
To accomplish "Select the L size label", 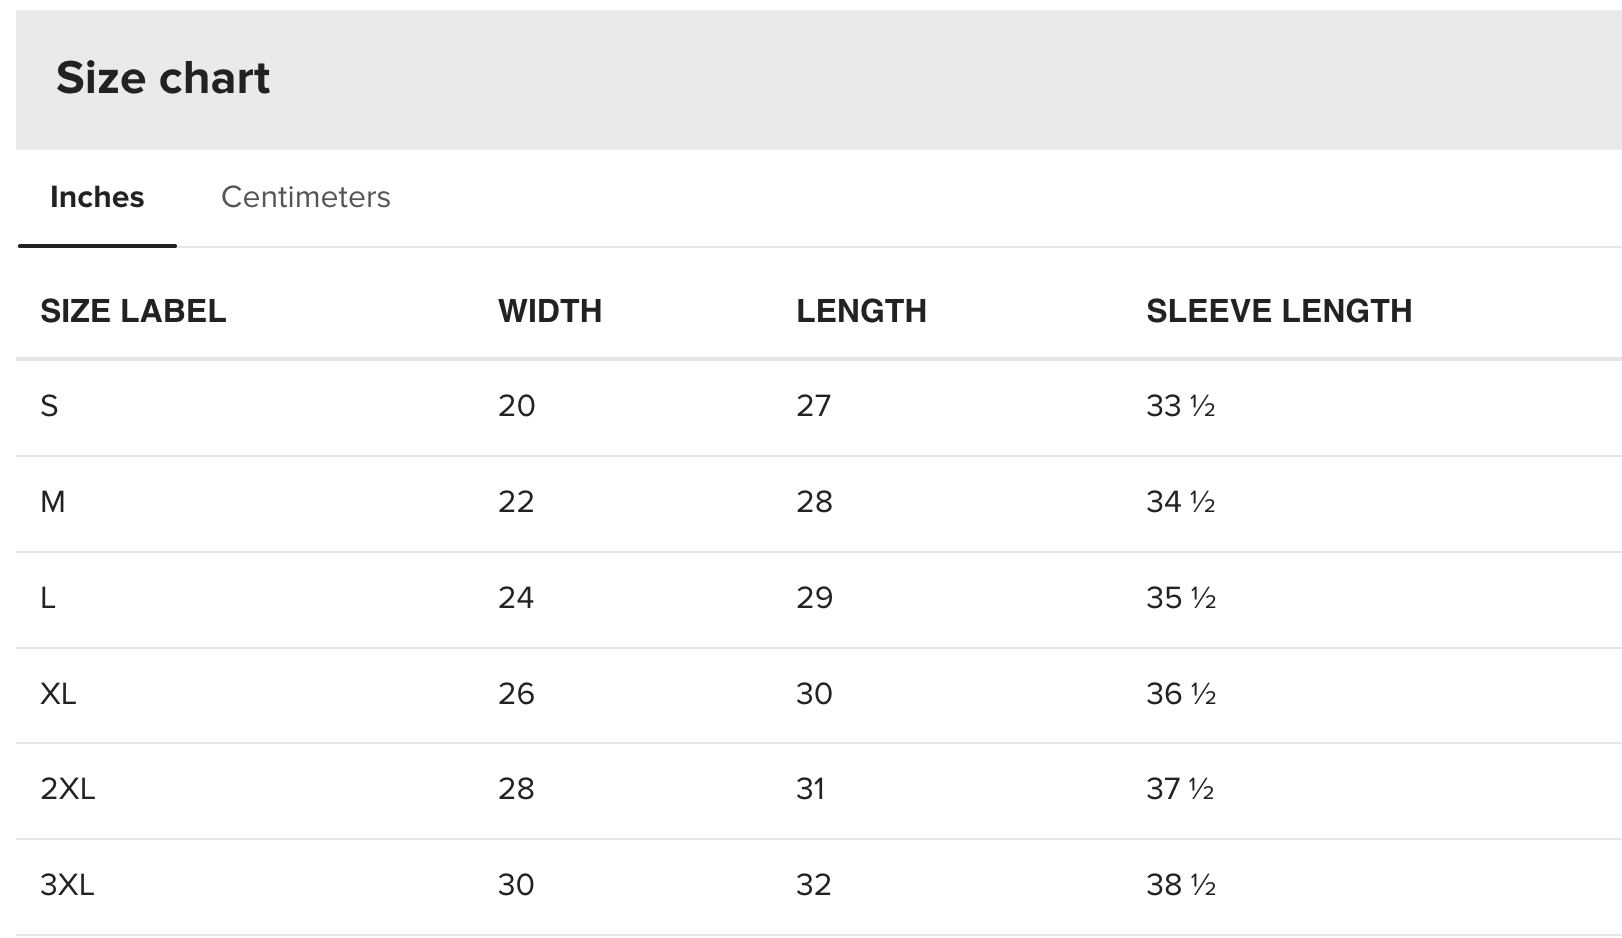I will click(48, 598).
